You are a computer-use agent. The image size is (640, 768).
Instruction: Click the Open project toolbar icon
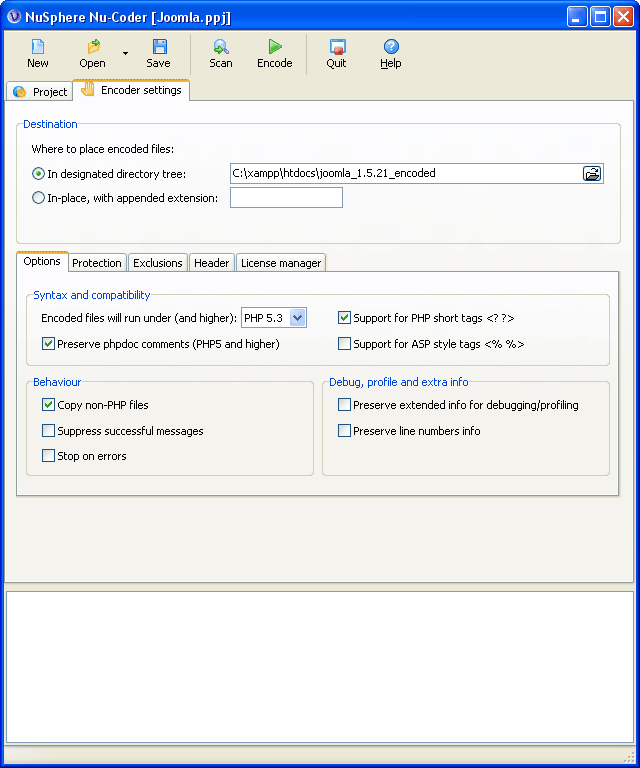pos(94,47)
